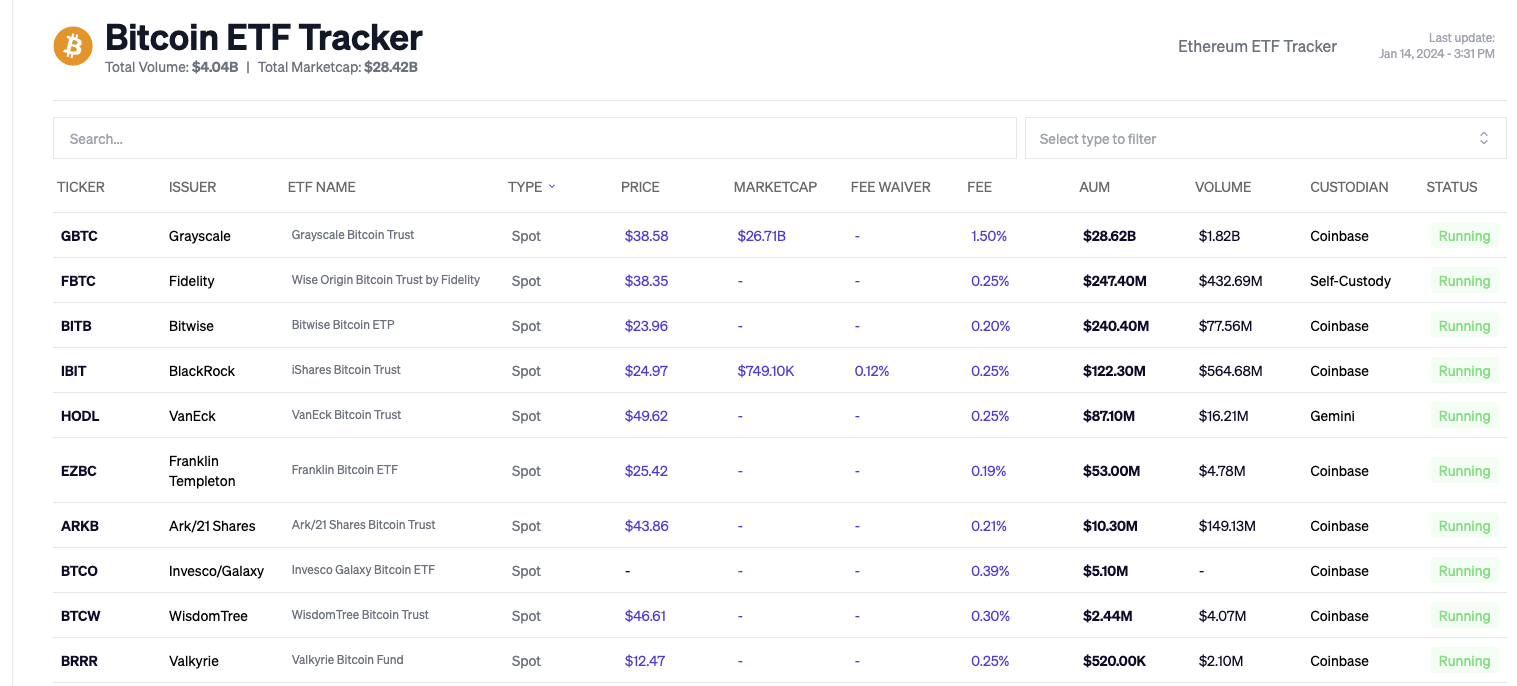Click the HODL price $49.62
The width and height of the screenshot is (1517, 686).
pyautogui.click(x=646, y=416)
